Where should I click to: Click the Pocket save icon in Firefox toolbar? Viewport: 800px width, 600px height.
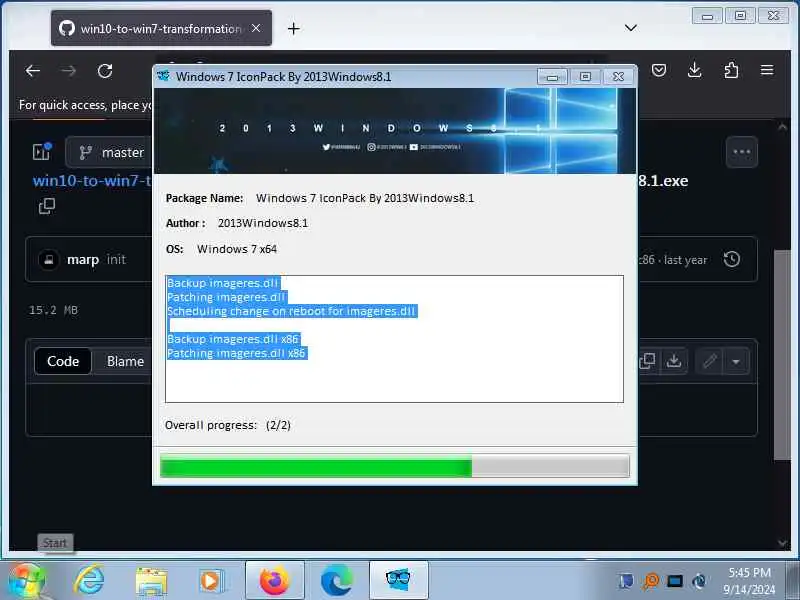pos(659,70)
